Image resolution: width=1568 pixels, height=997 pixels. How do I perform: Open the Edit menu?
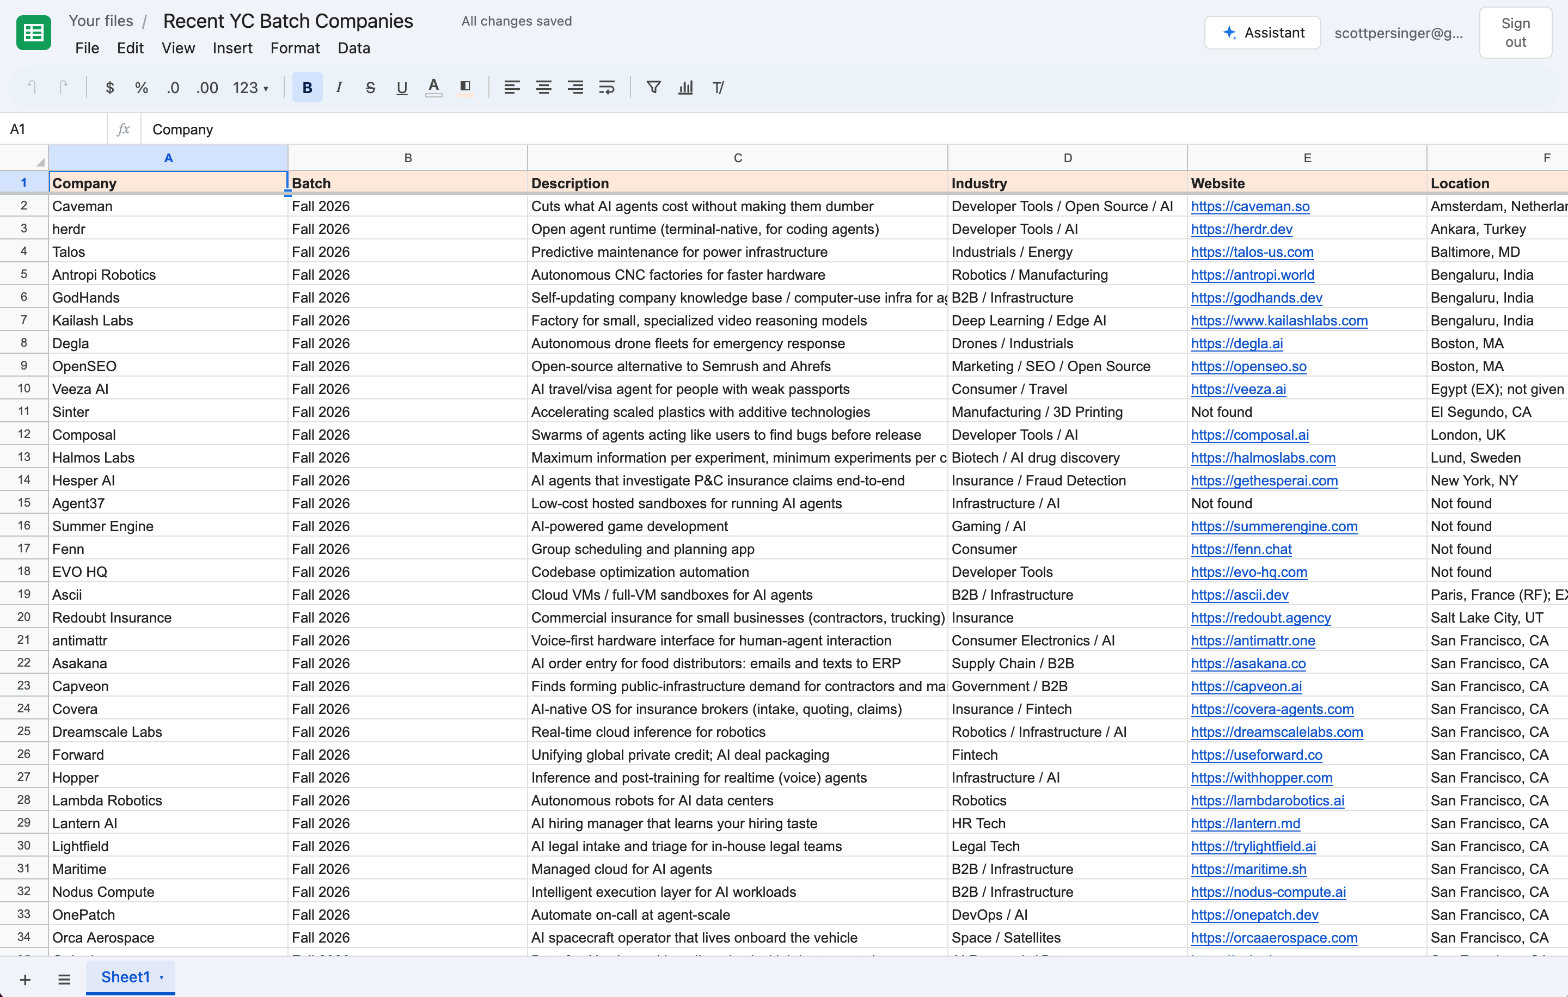click(x=130, y=48)
